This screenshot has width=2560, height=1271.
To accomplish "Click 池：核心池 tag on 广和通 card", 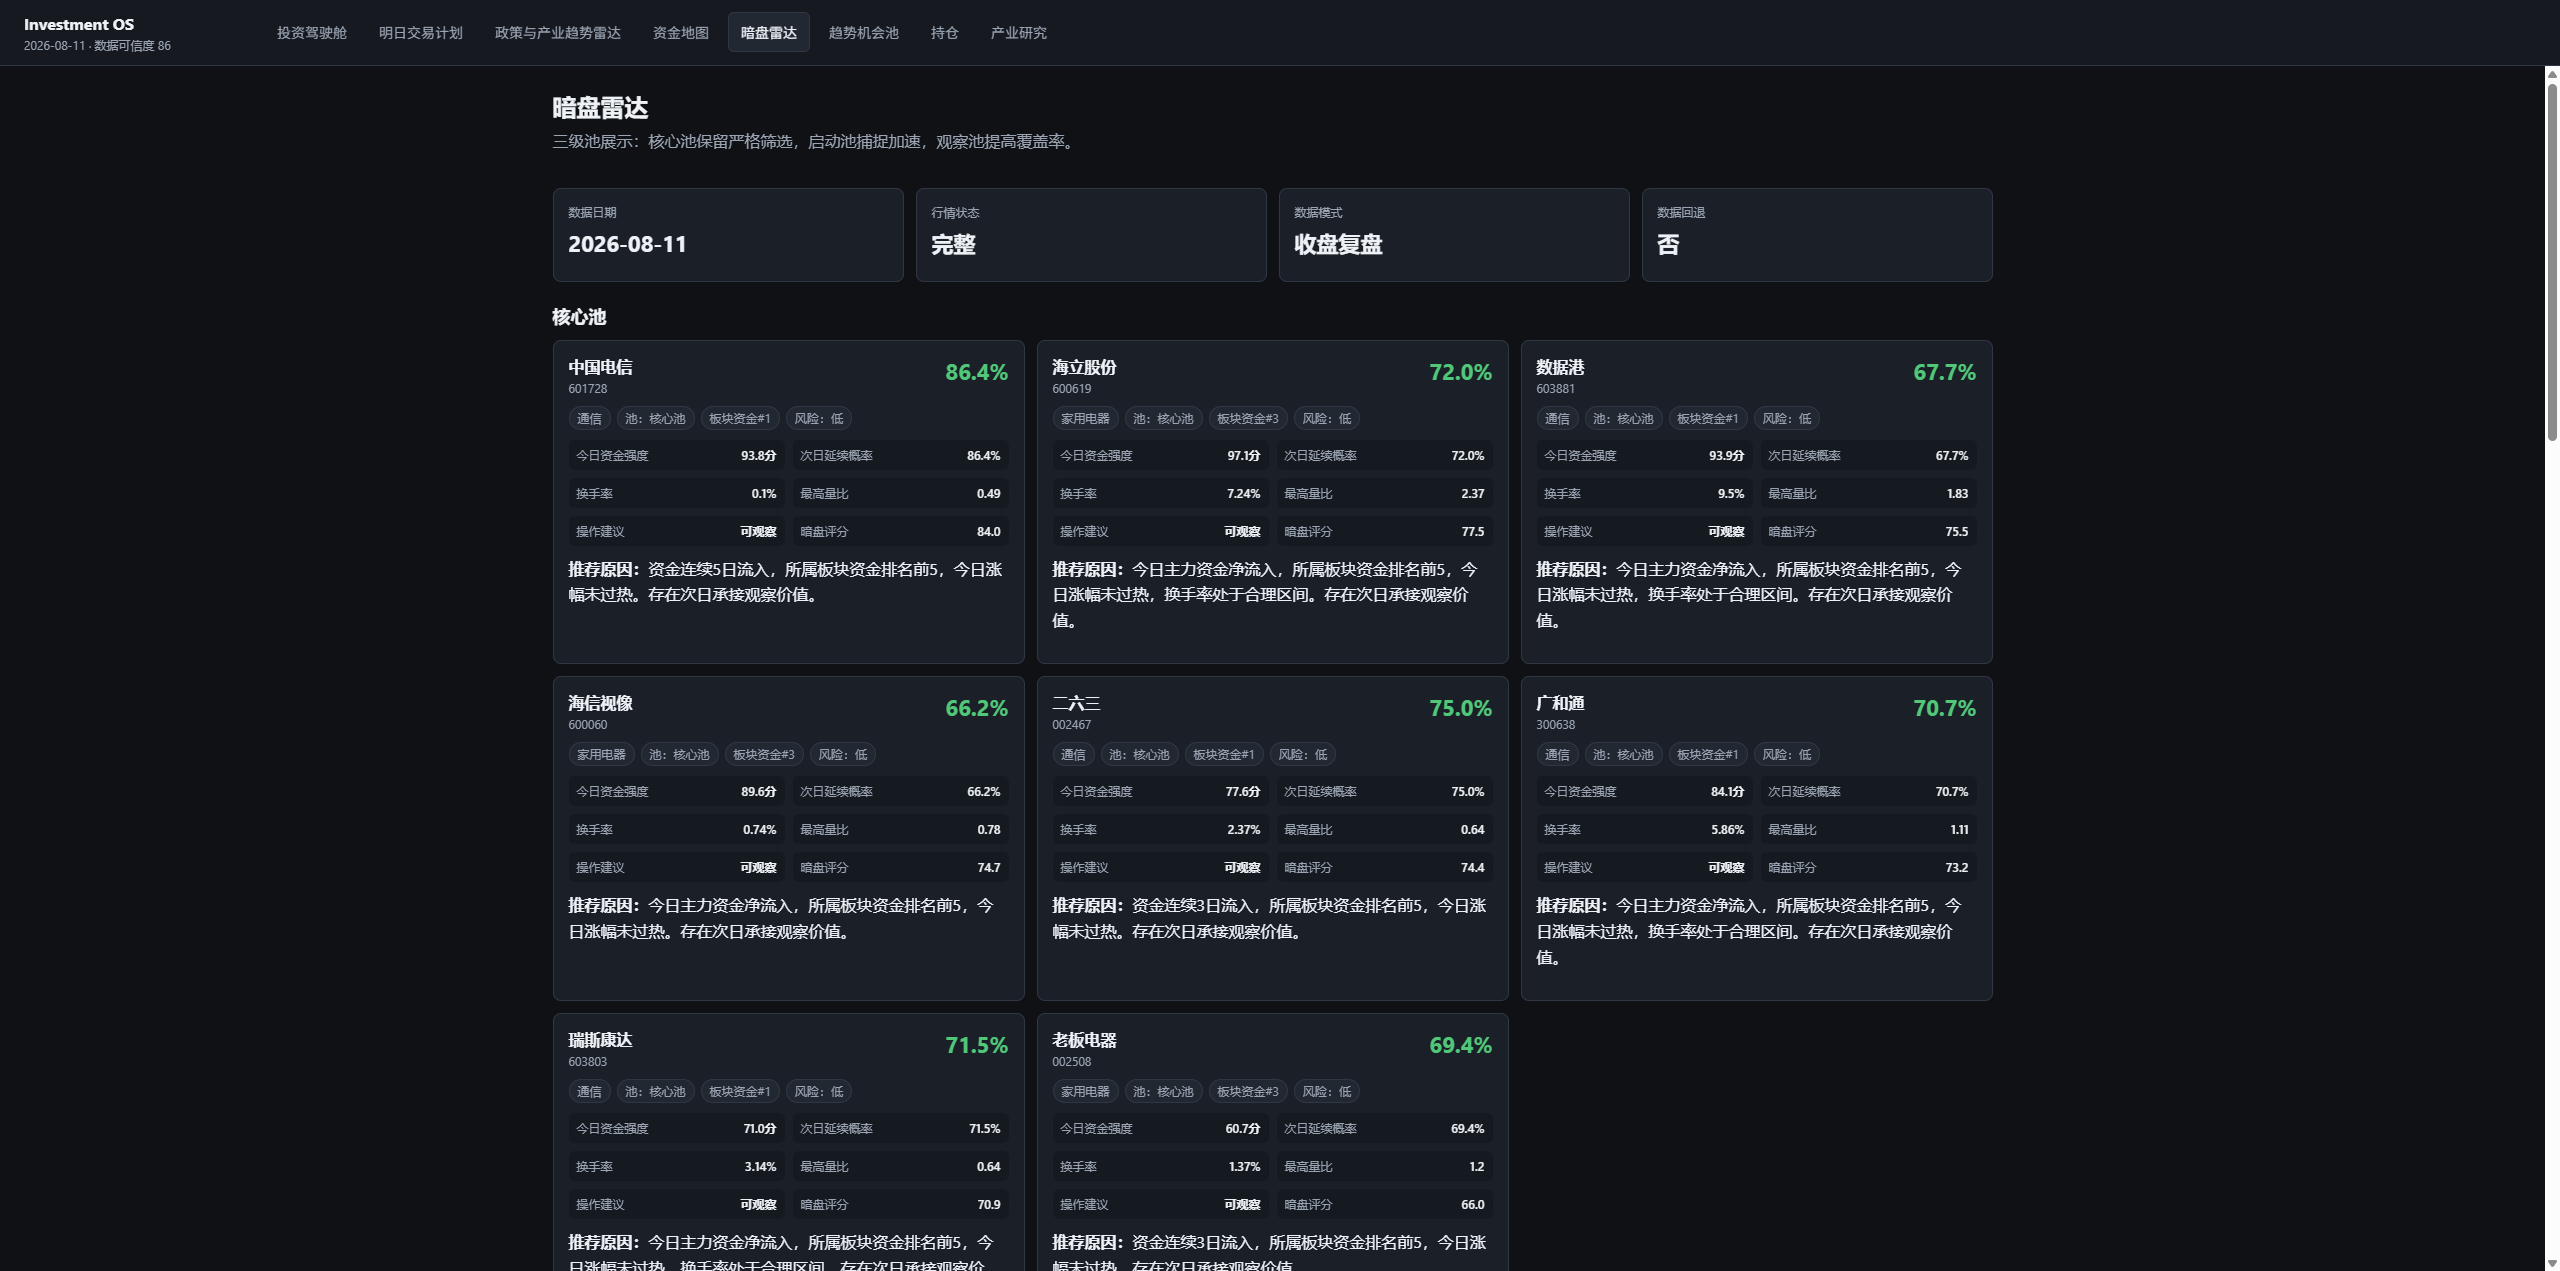I will (1622, 755).
